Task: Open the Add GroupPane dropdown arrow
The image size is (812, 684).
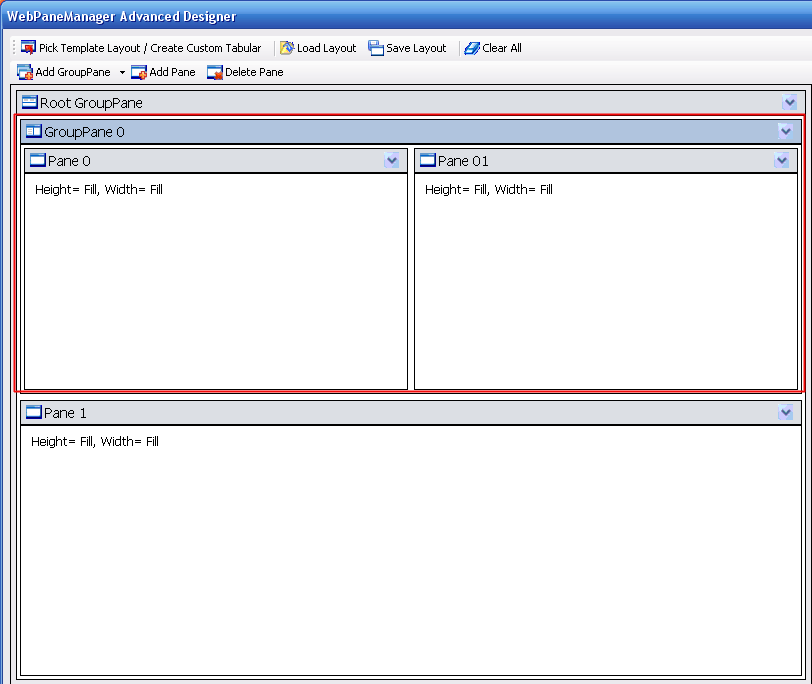Action: click(x=122, y=73)
